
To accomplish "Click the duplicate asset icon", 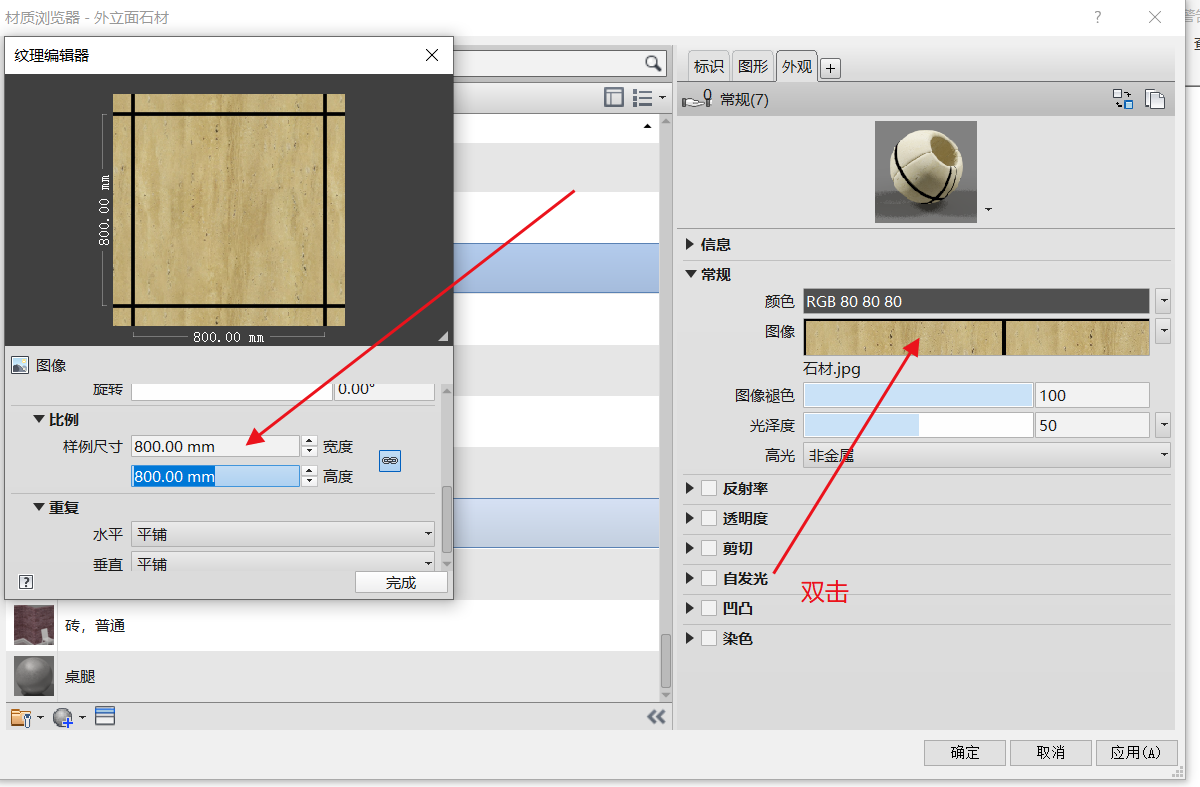I will [x=1155, y=99].
